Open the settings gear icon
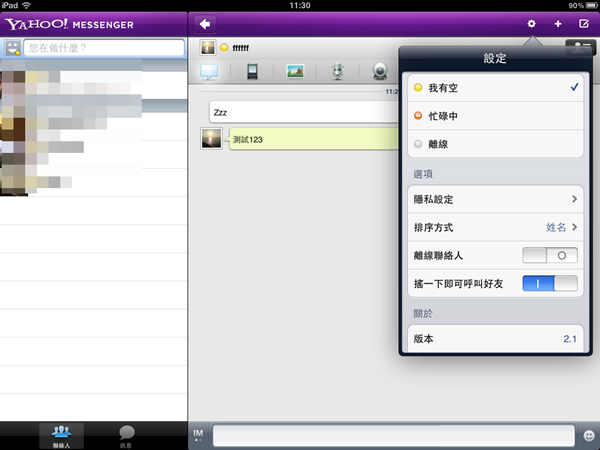 [531, 24]
